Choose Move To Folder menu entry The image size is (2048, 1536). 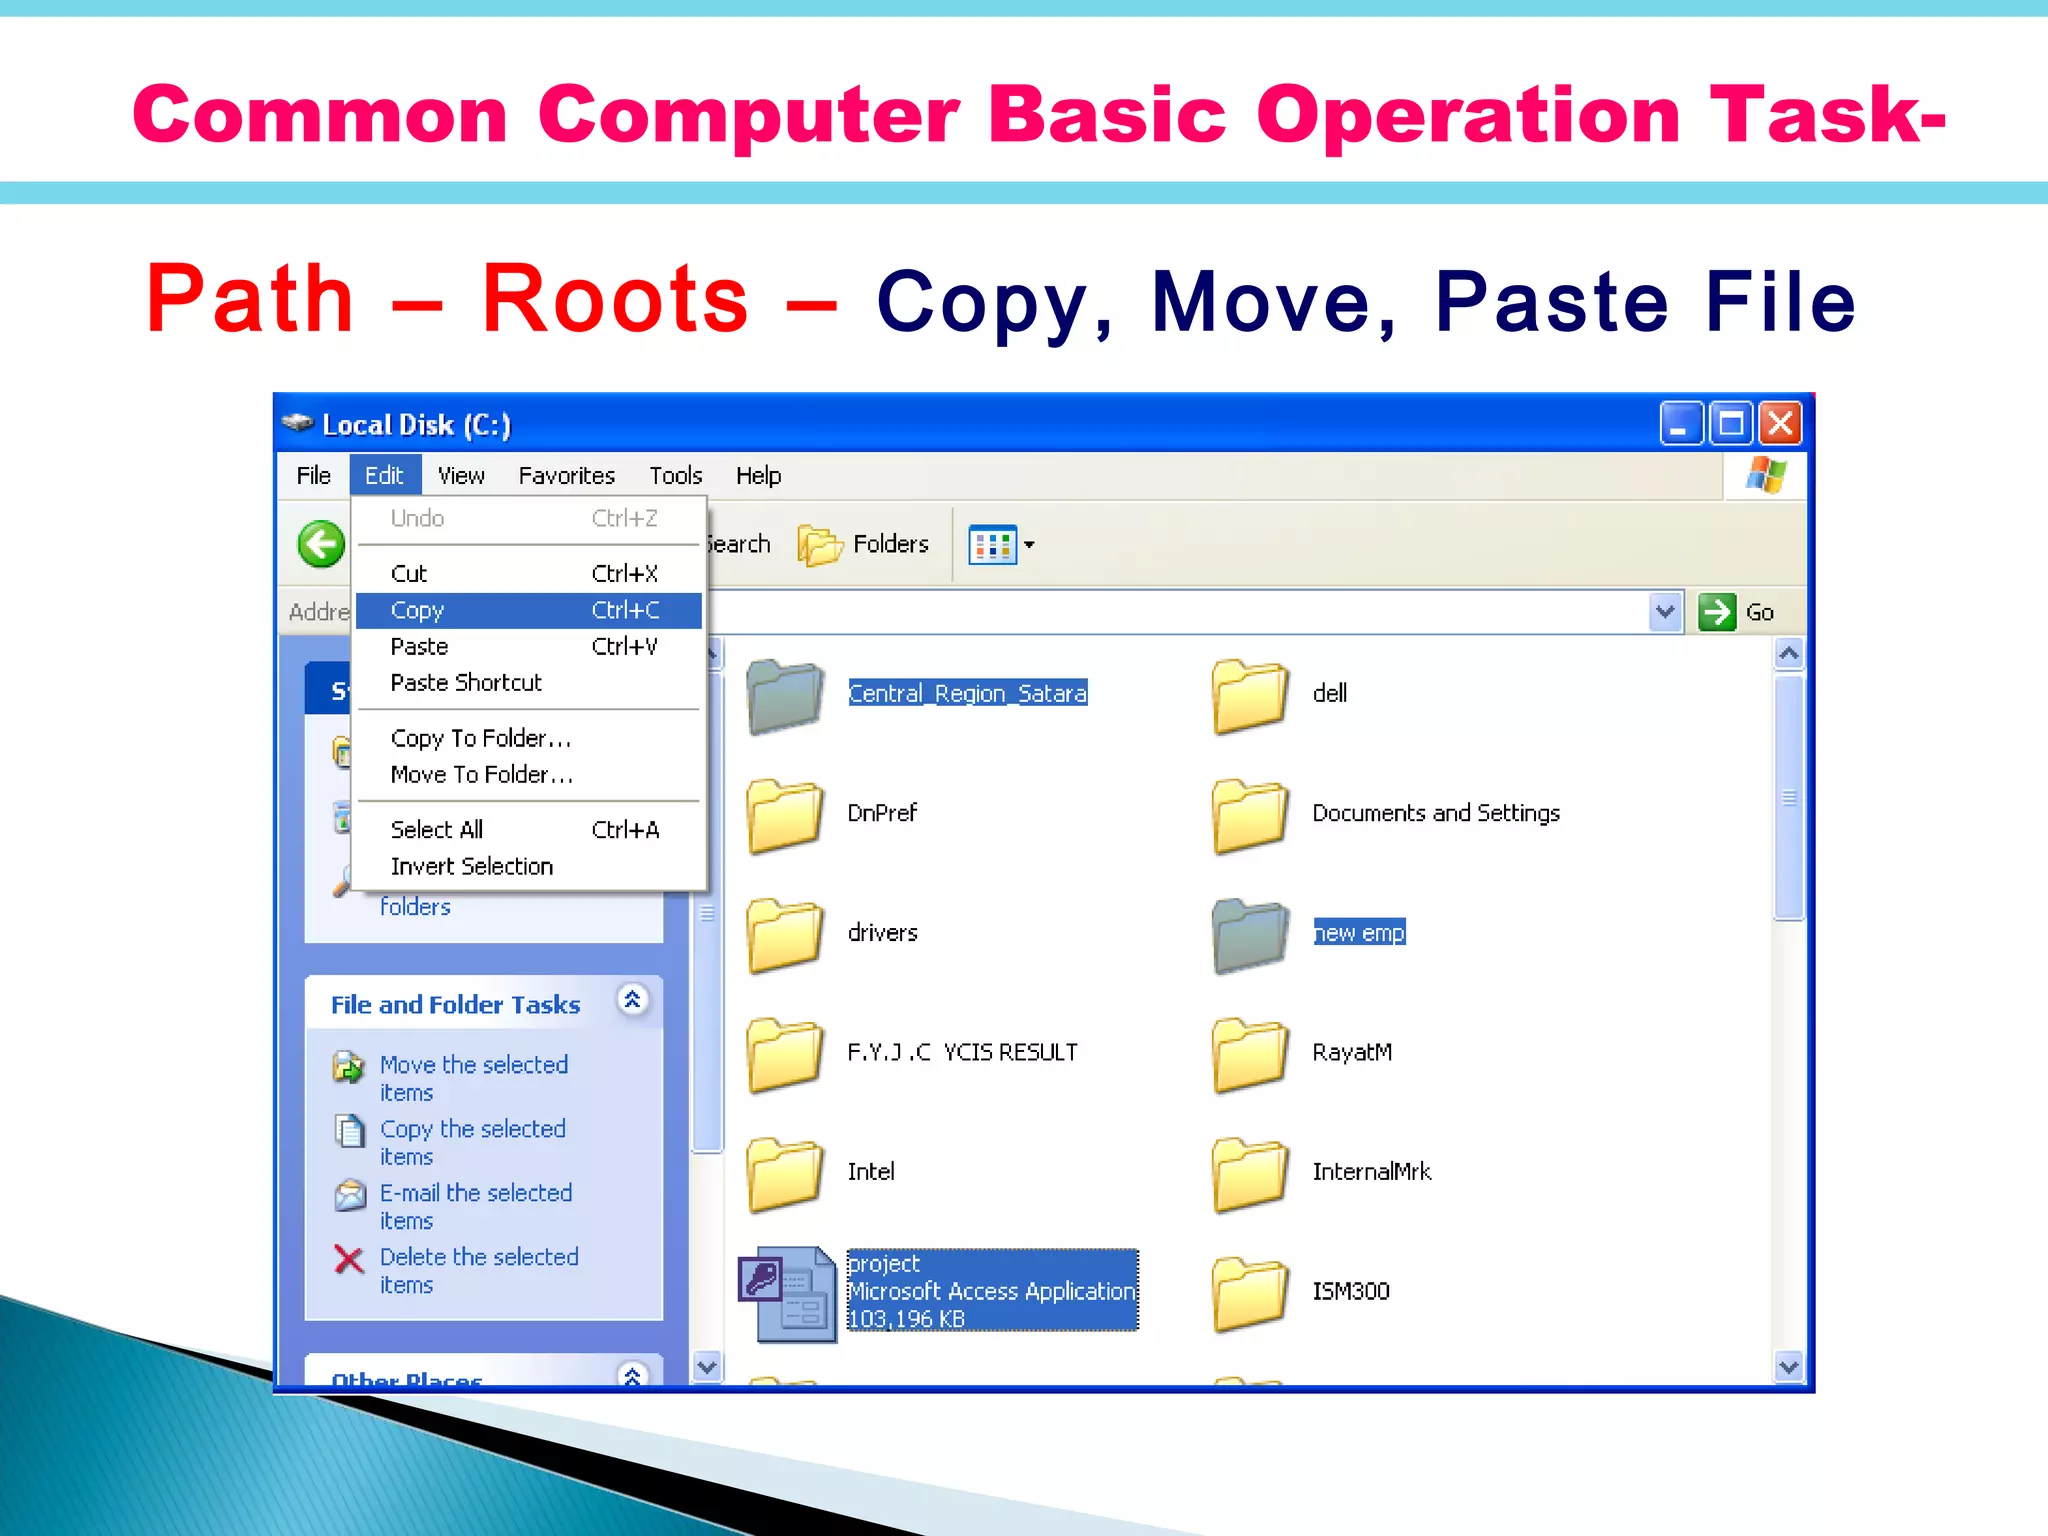(x=529, y=774)
